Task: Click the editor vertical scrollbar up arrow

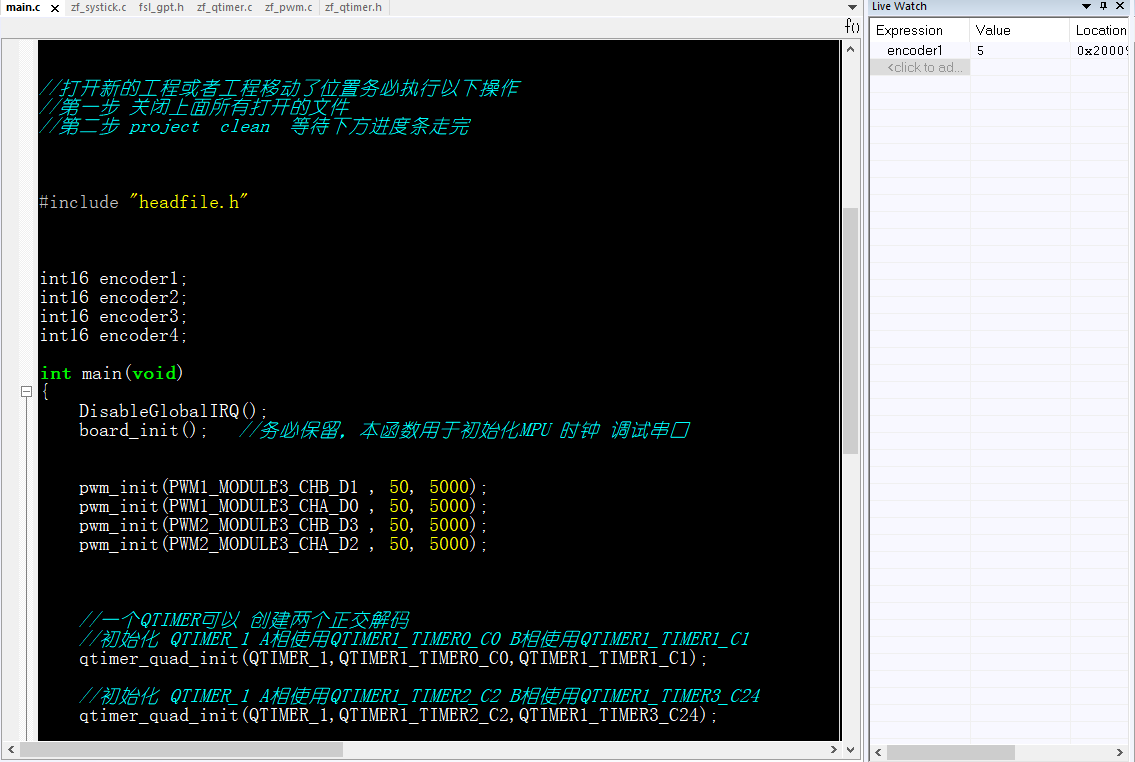Action: pos(851,50)
